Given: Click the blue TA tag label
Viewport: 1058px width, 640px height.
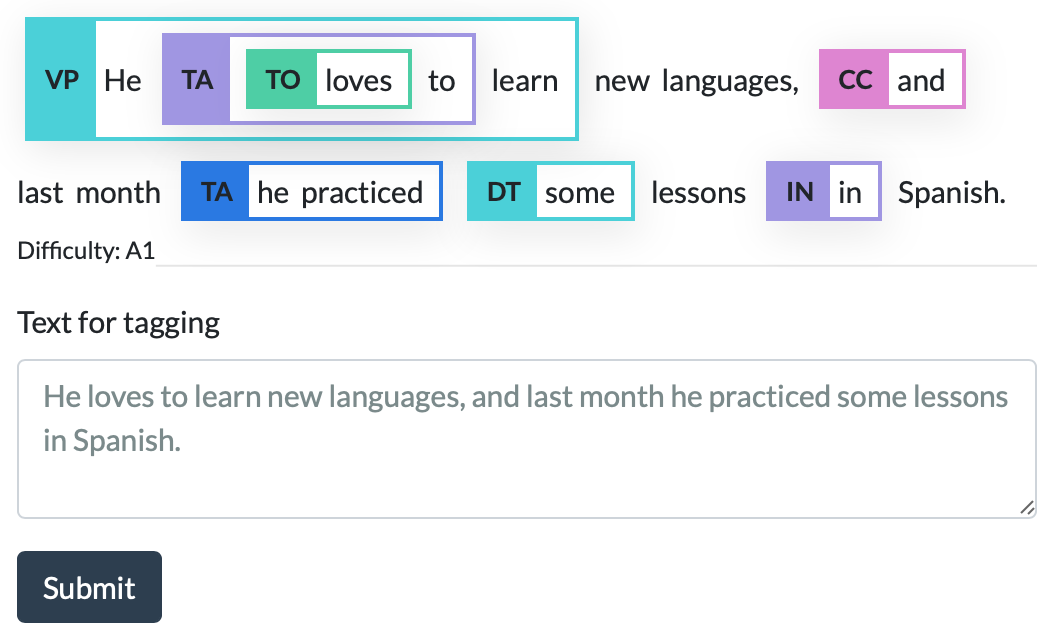Looking at the screenshot, I should 217,191.
